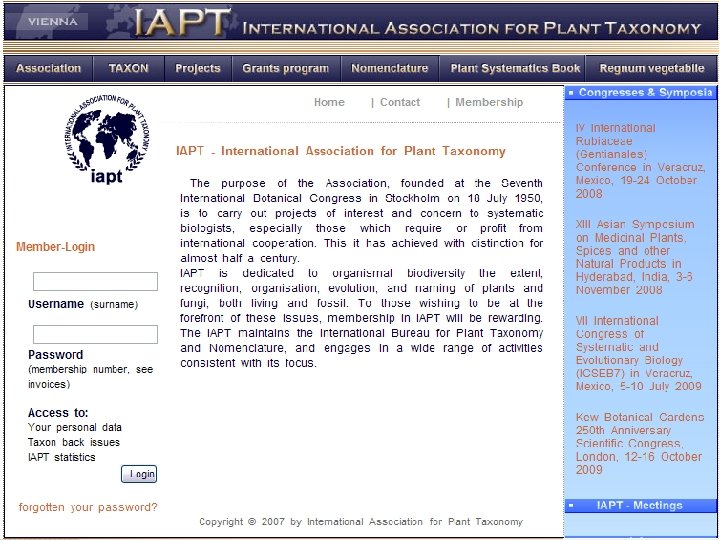Image resolution: width=720 pixels, height=540 pixels.
Task: Open the Nomenclature menu item
Action: (x=389, y=68)
